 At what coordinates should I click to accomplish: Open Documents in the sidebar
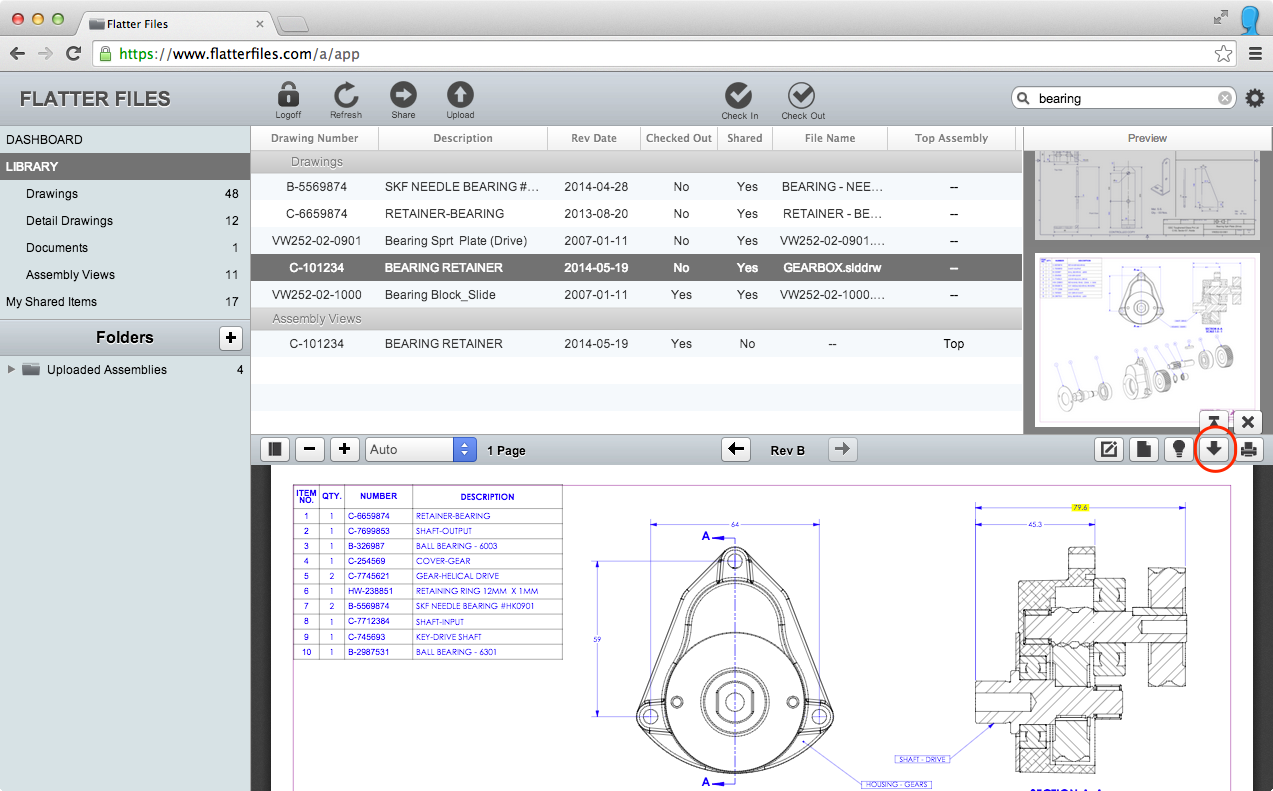coord(125,248)
